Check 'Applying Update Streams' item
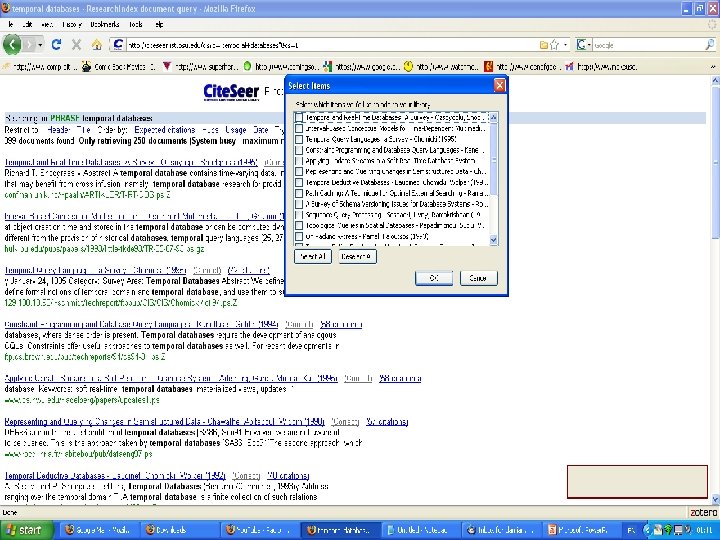The image size is (720, 540). pyautogui.click(x=299, y=161)
